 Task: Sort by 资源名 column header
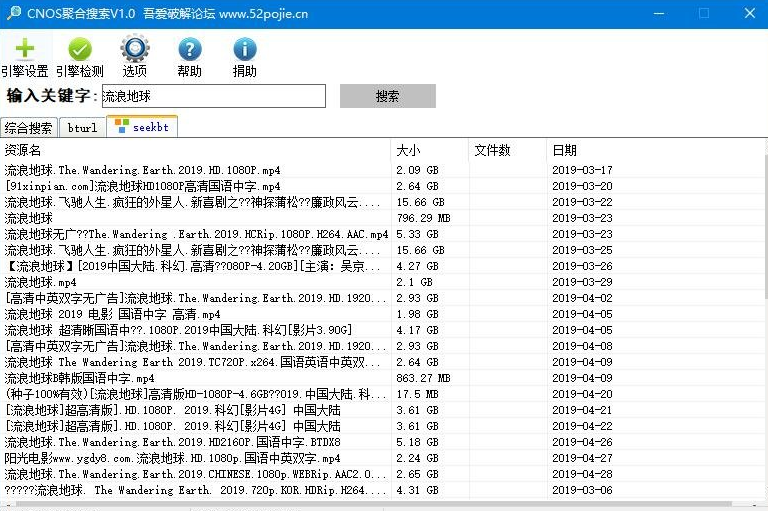(x=195, y=150)
